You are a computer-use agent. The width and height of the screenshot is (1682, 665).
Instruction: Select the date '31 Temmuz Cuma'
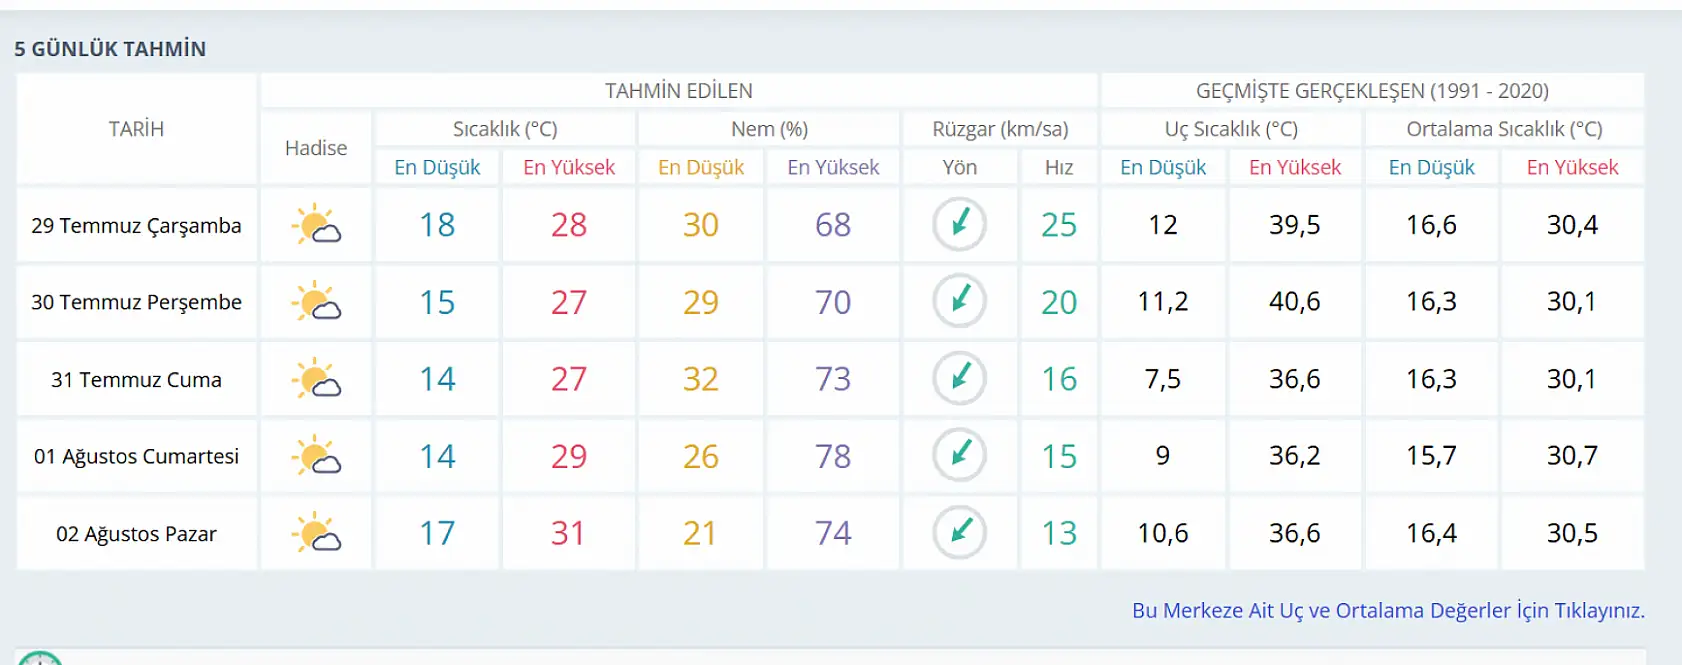pos(136,380)
